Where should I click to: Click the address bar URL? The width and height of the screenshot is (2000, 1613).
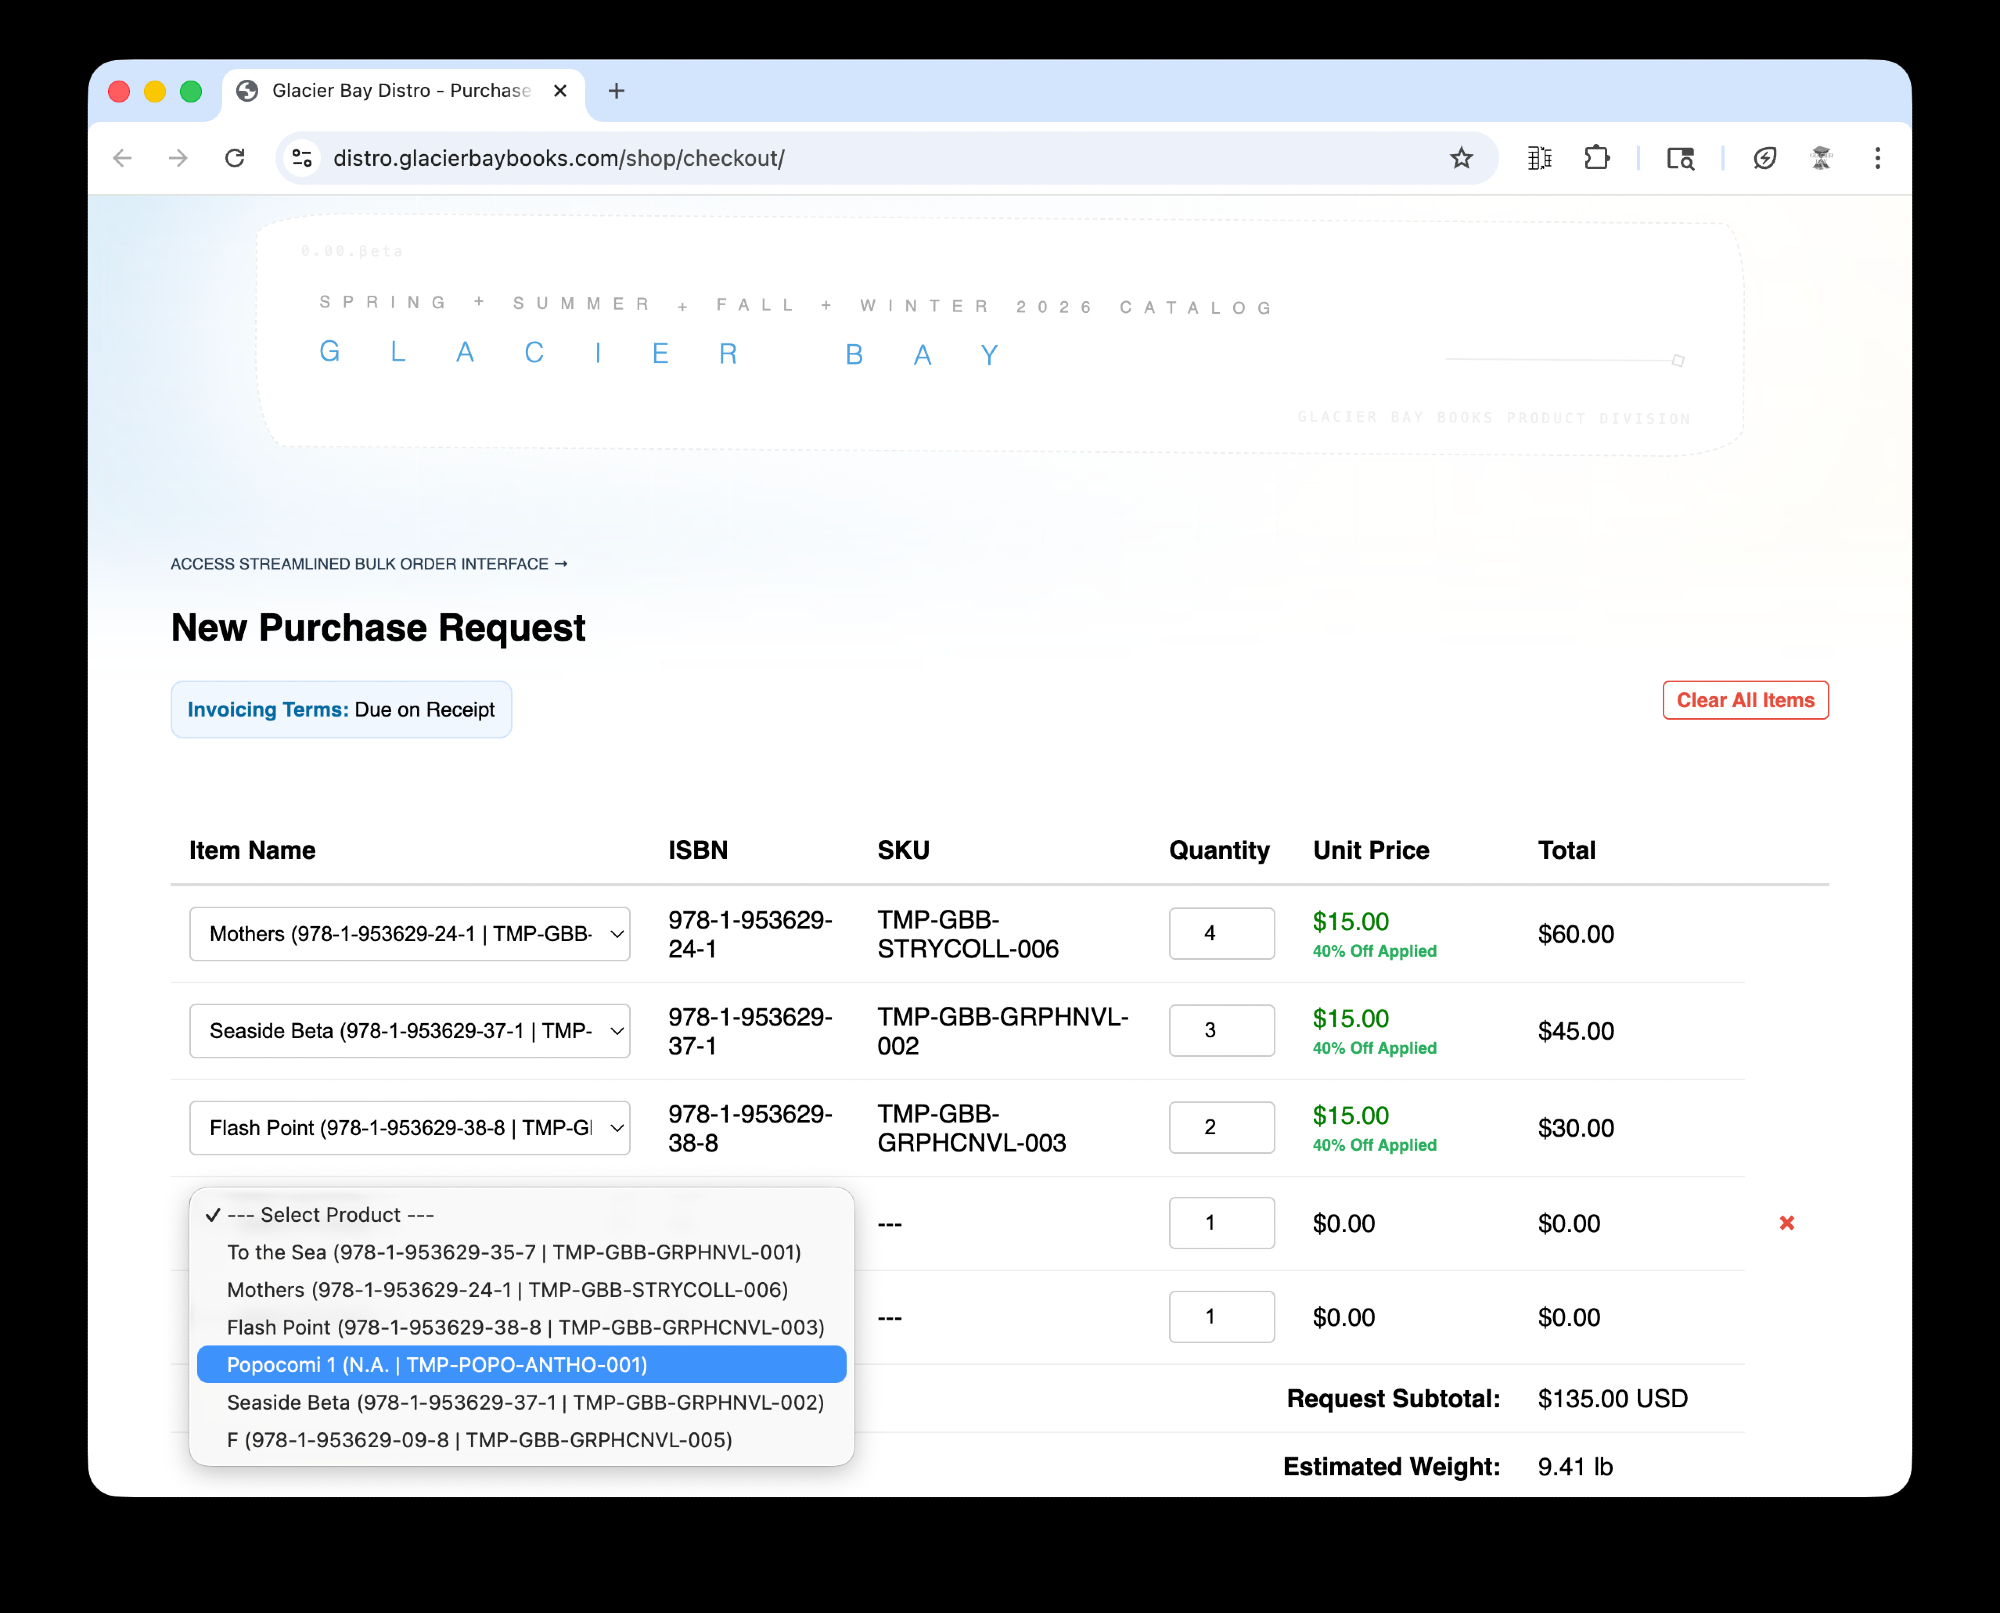click(x=558, y=158)
